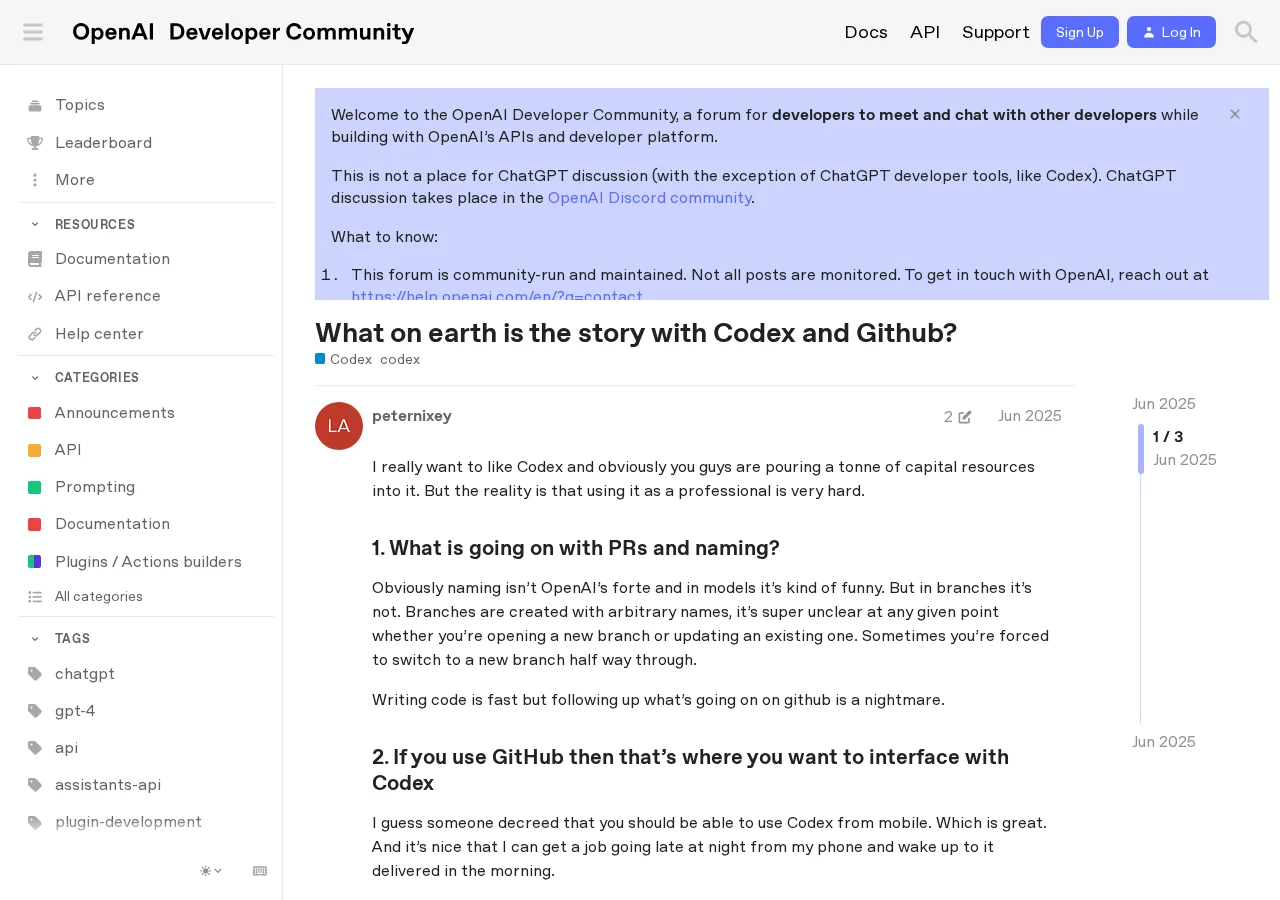
Task: Click the All categories link
Action: point(99,597)
